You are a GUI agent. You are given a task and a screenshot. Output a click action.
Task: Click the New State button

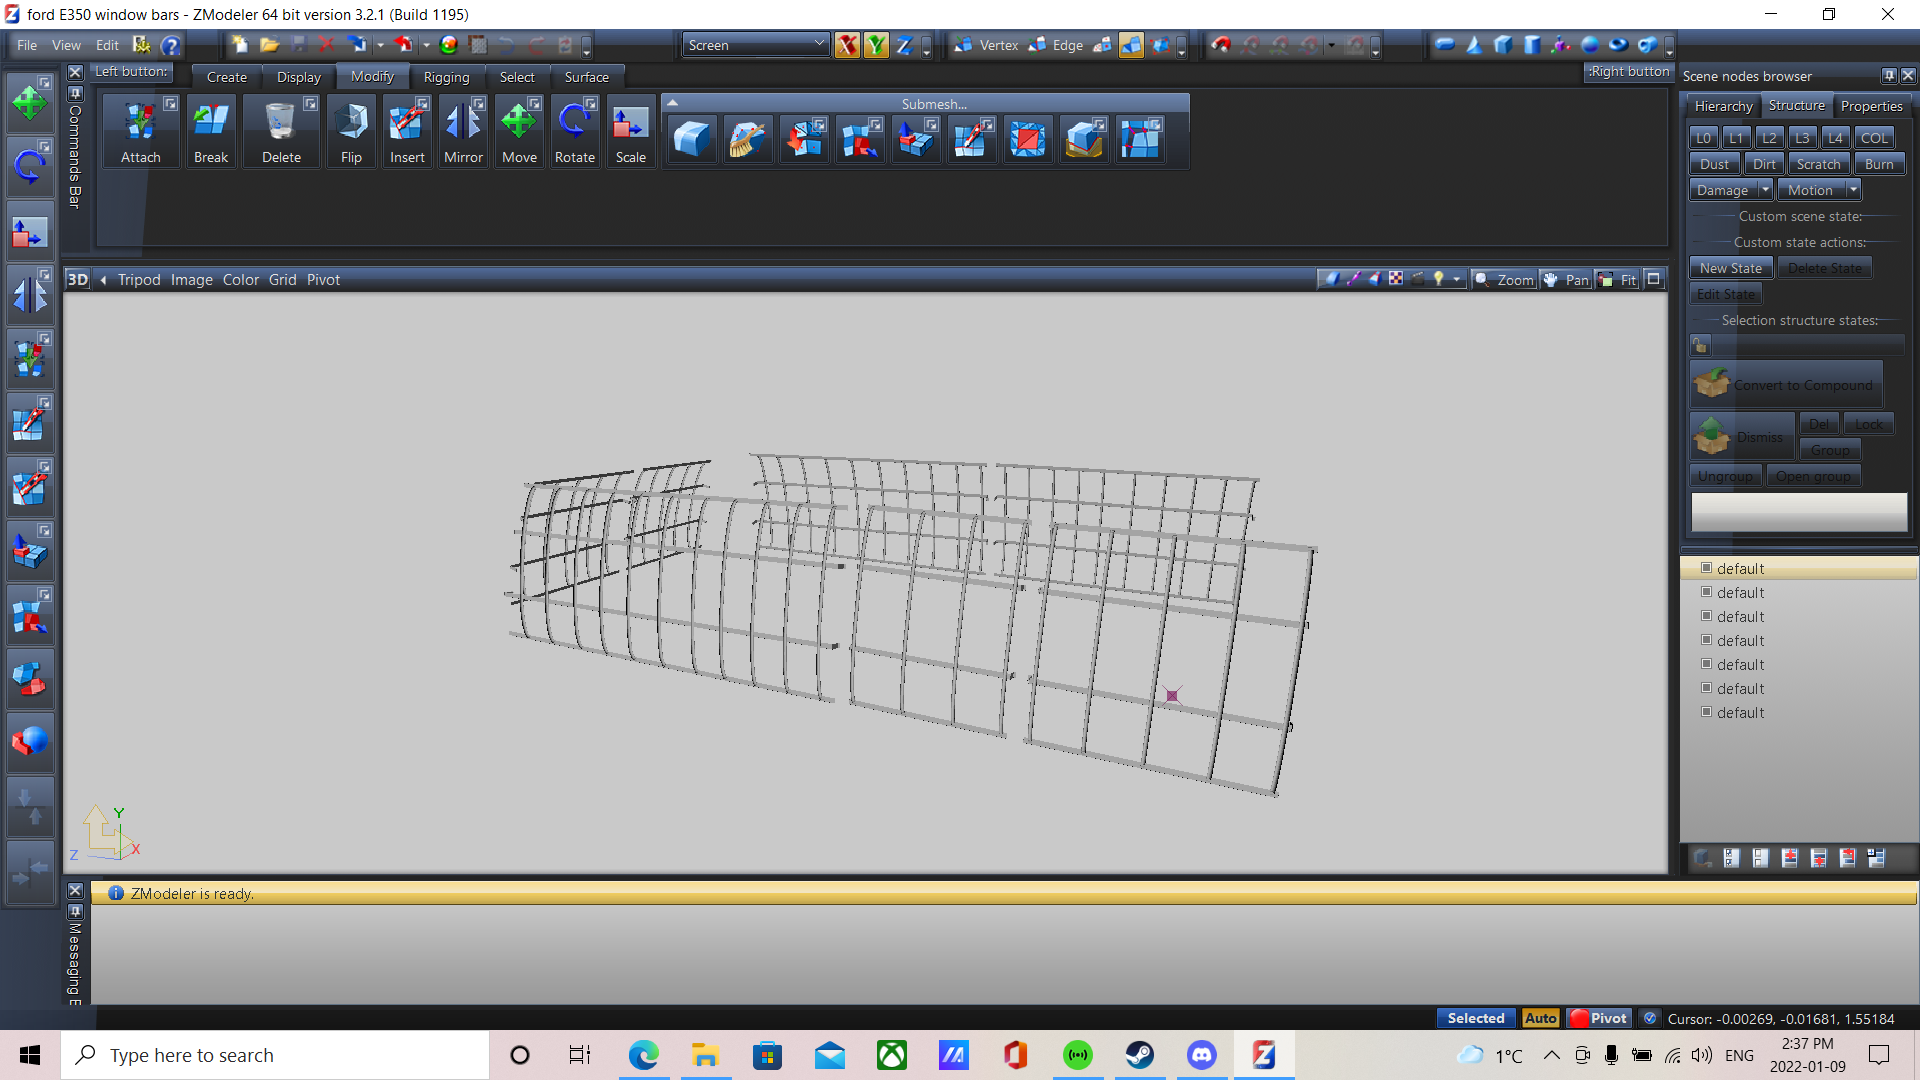[x=1731, y=268]
